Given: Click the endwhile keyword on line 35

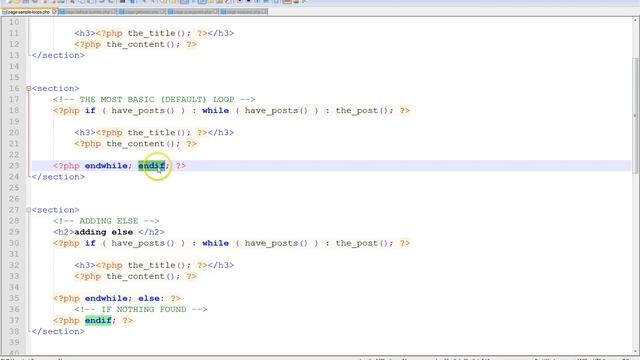Looking at the screenshot, I should pos(106,298).
